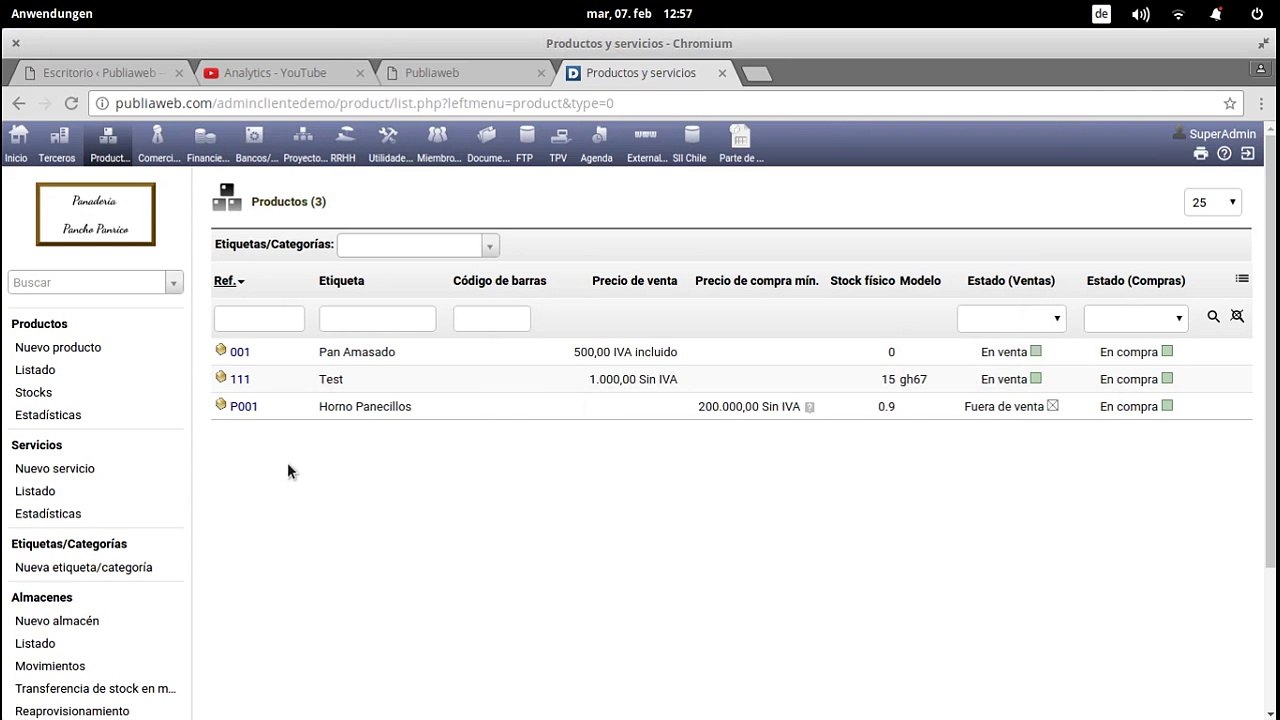
Task: Open the notifications bell in top panel
Action: tap(1217, 14)
